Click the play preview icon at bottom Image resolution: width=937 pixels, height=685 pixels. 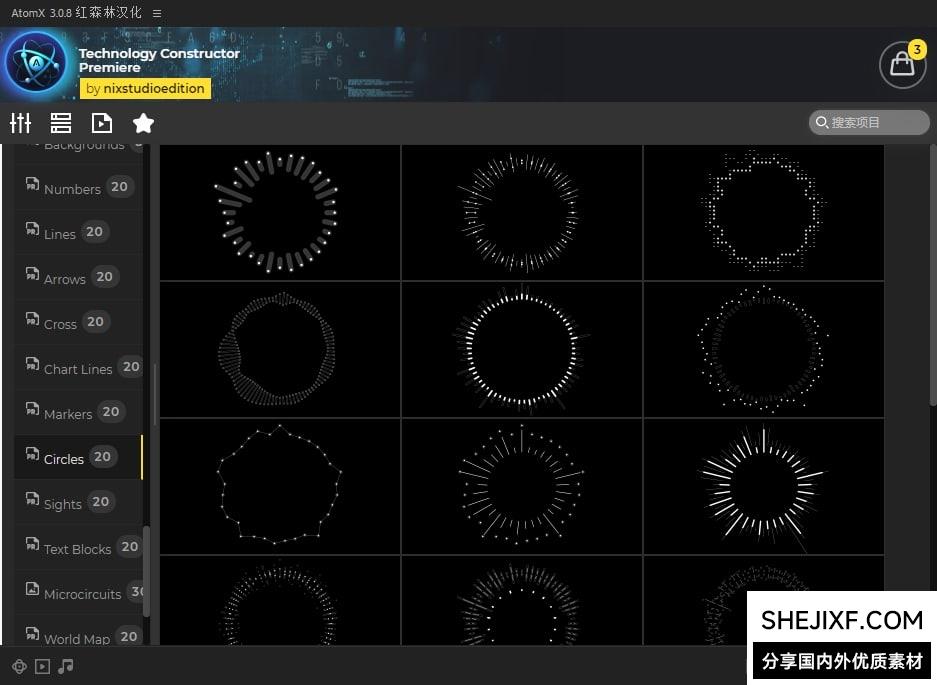pyautogui.click(x=42, y=666)
